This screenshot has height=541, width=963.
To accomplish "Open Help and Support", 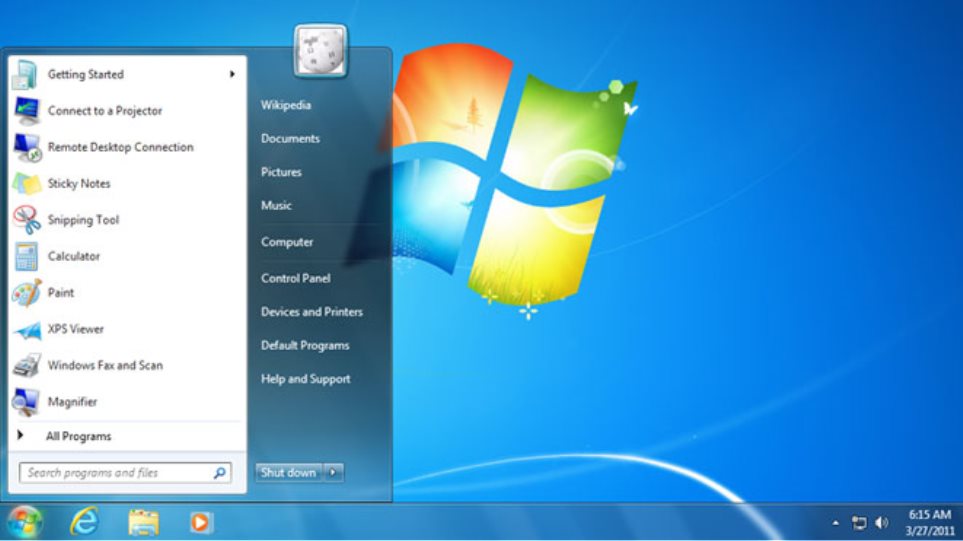I will (306, 379).
